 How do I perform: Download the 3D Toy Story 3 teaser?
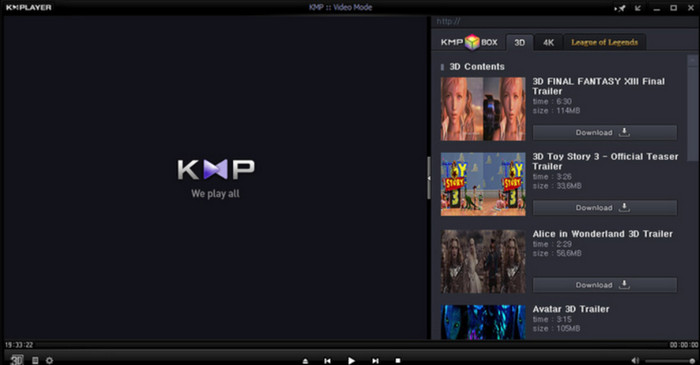click(604, 207)
